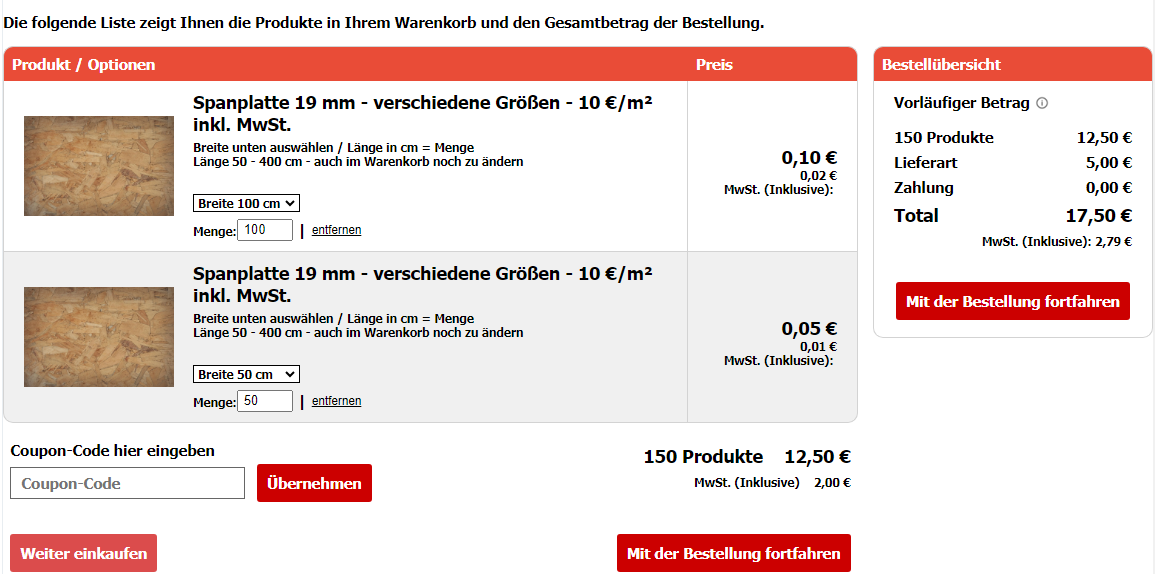
Task: Click the first Spanplatte 19 mm product title
Action: (x=423, y=113)
